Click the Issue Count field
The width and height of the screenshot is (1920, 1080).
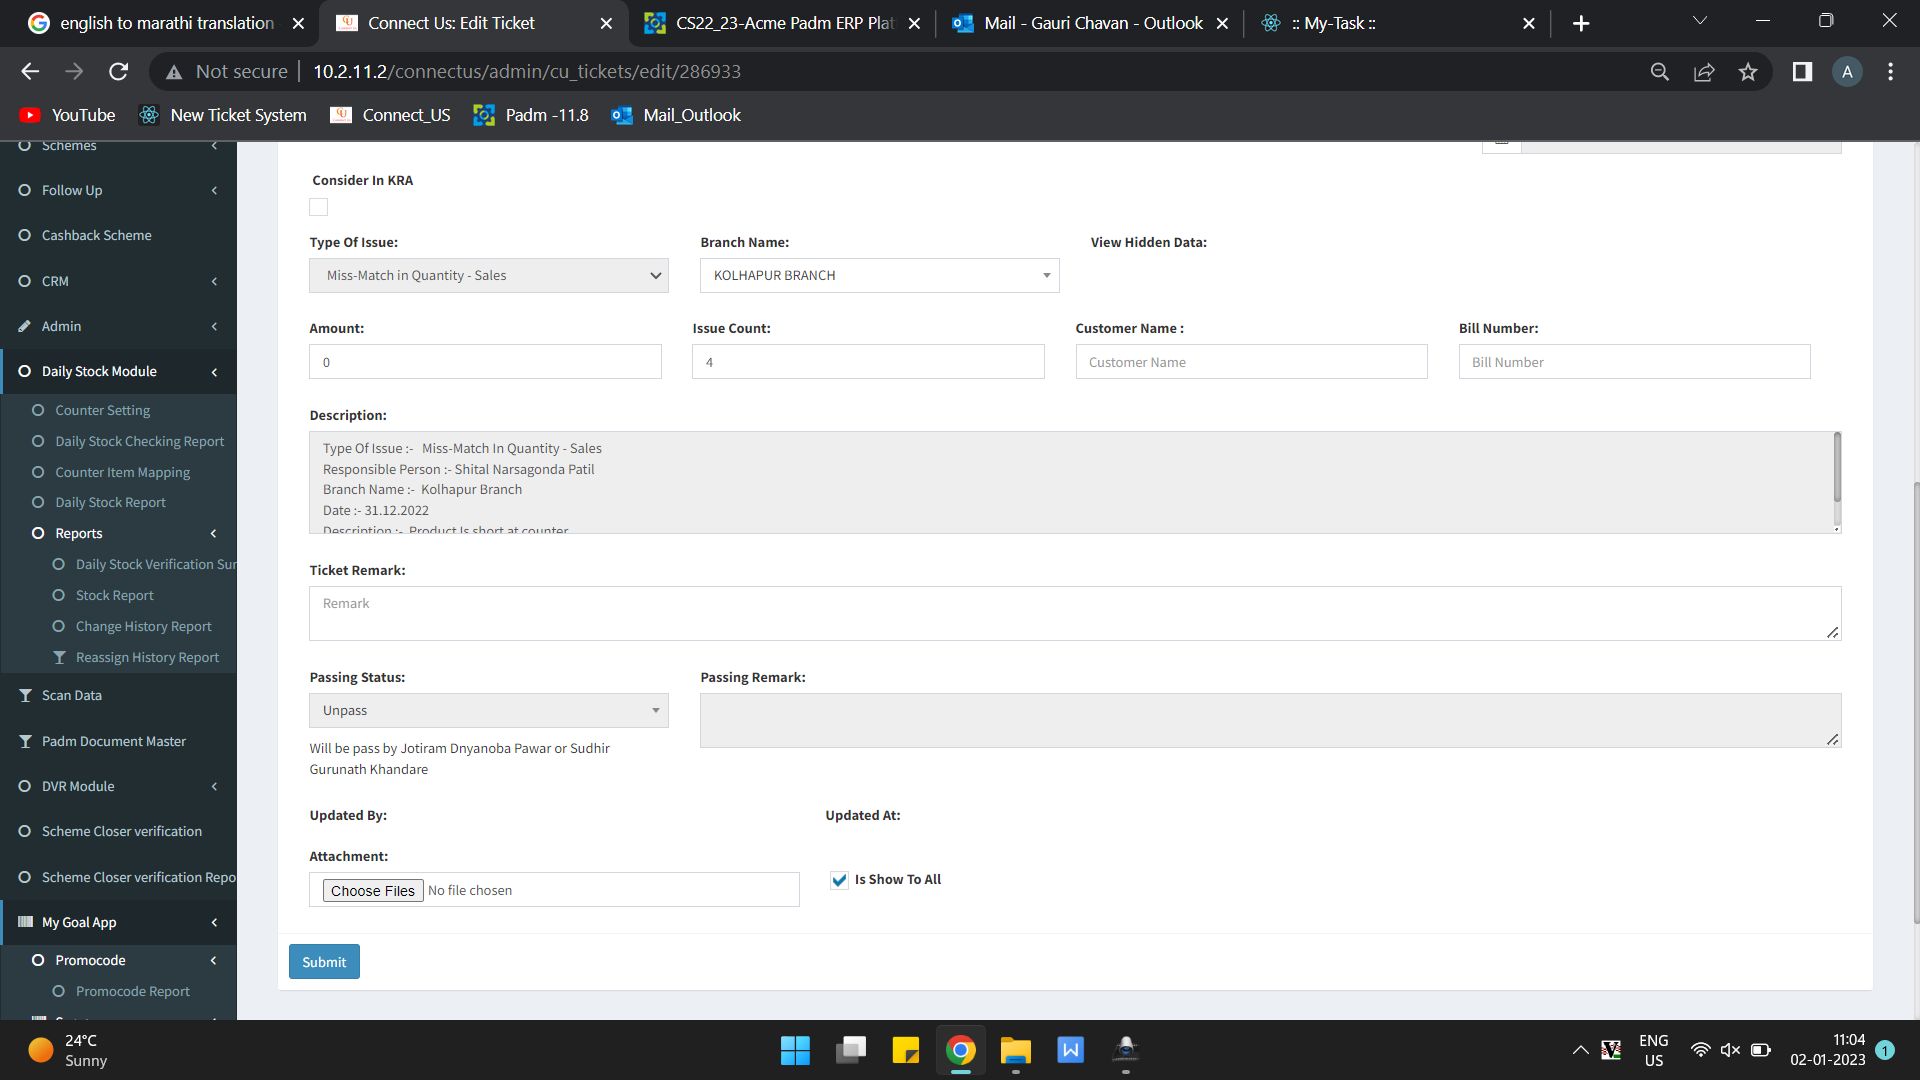point(868,362)
